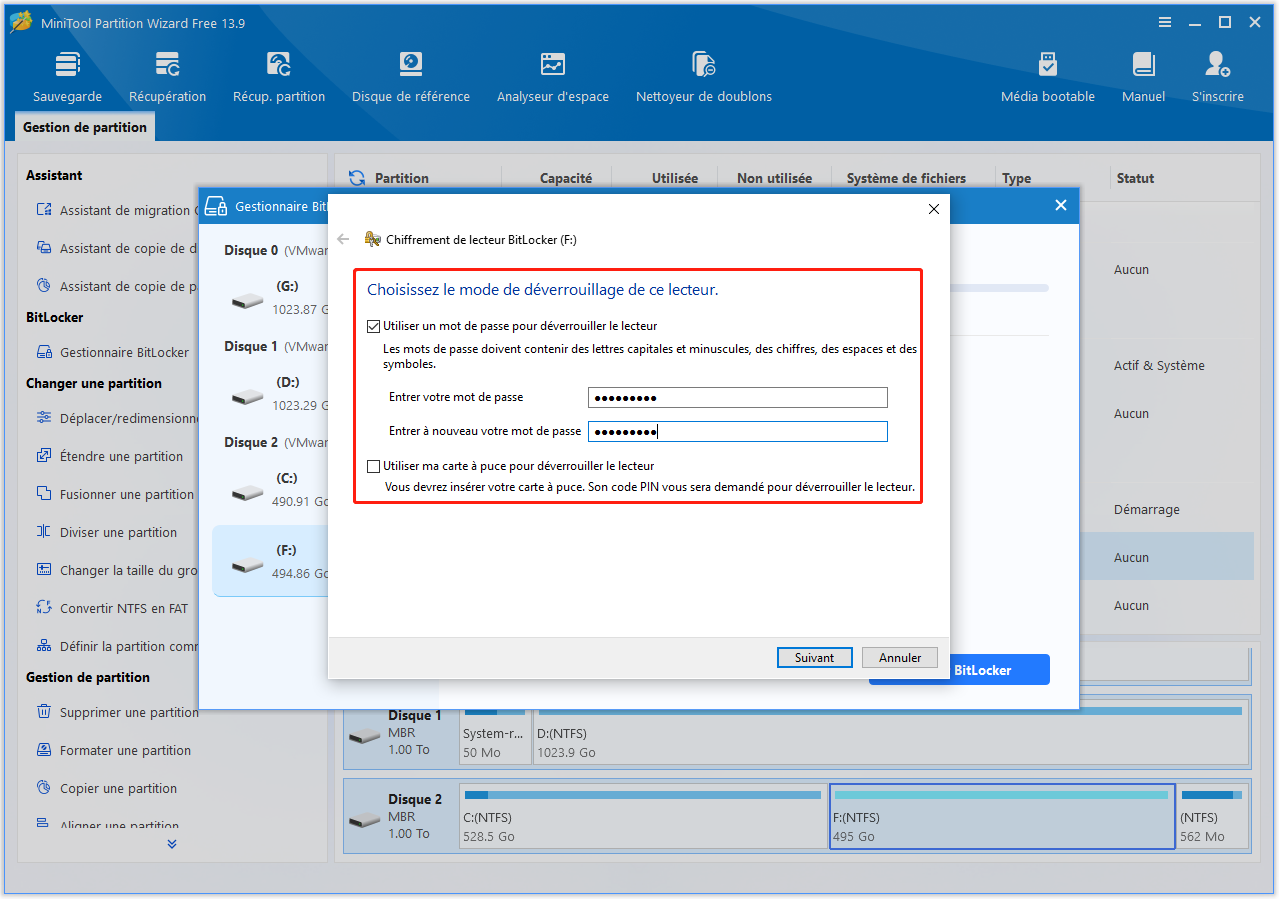Select Copier une partition
Viewport: 1279px width, 899px height.
pos(107,788)
